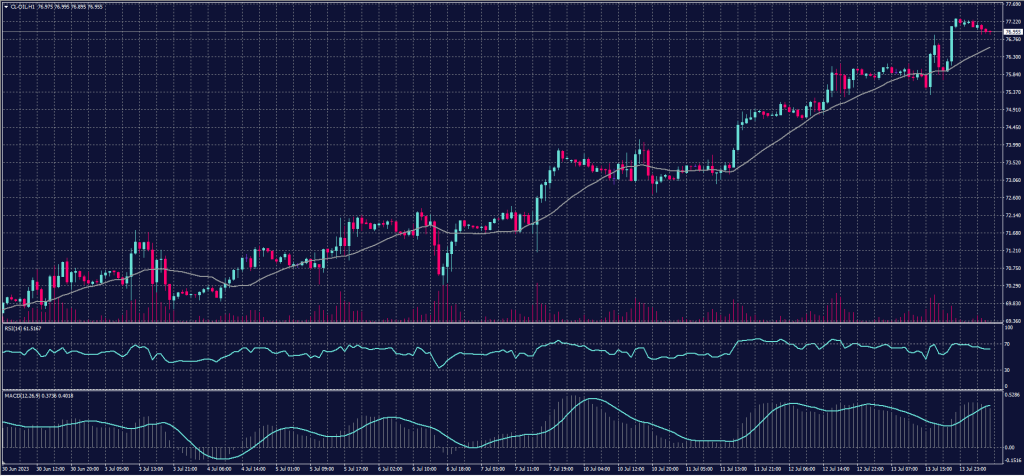Select the 3 Jul 13:00 time-axis label
Viewport: 1024px width, 476px height.
tap(152, 468)
